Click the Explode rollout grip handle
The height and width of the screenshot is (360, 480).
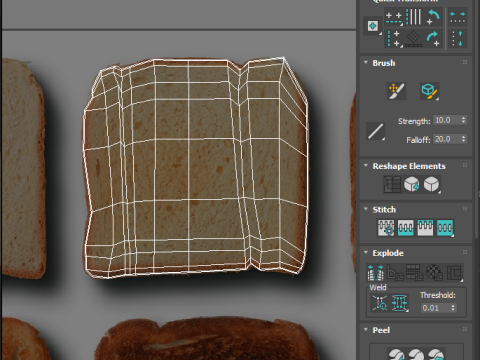click(x=465, y=253)
